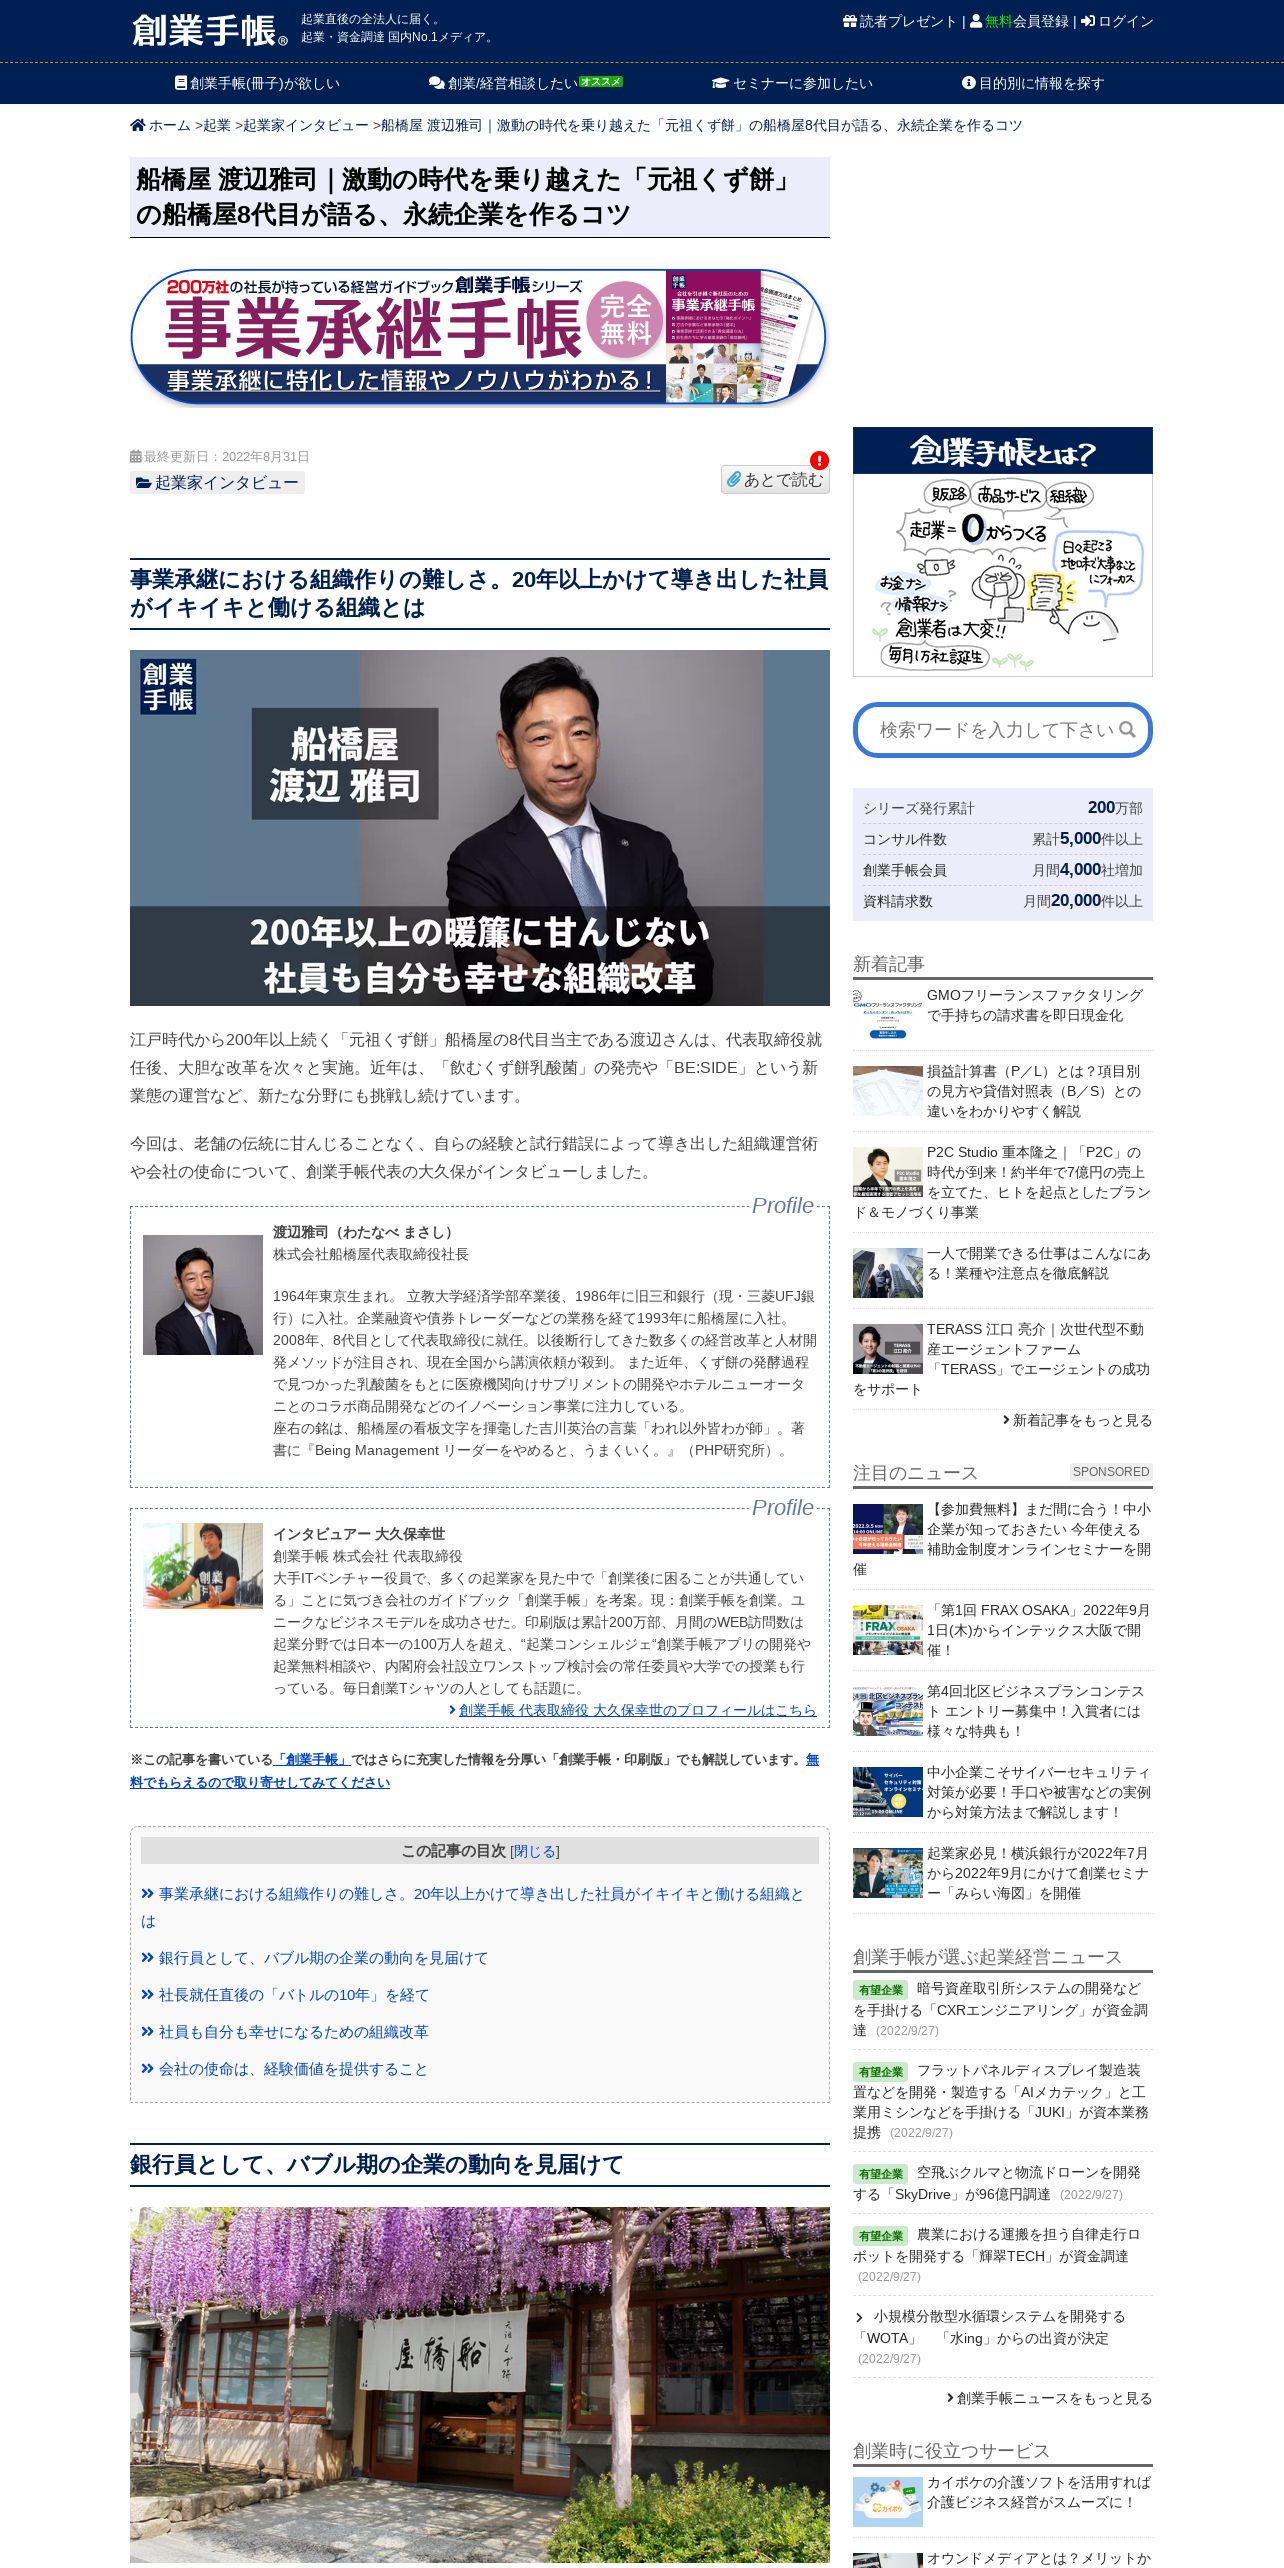Click 渡辺雅司 profile photo
Viewport: 1284px width, 2568px height.
(x=203, y=1295)
